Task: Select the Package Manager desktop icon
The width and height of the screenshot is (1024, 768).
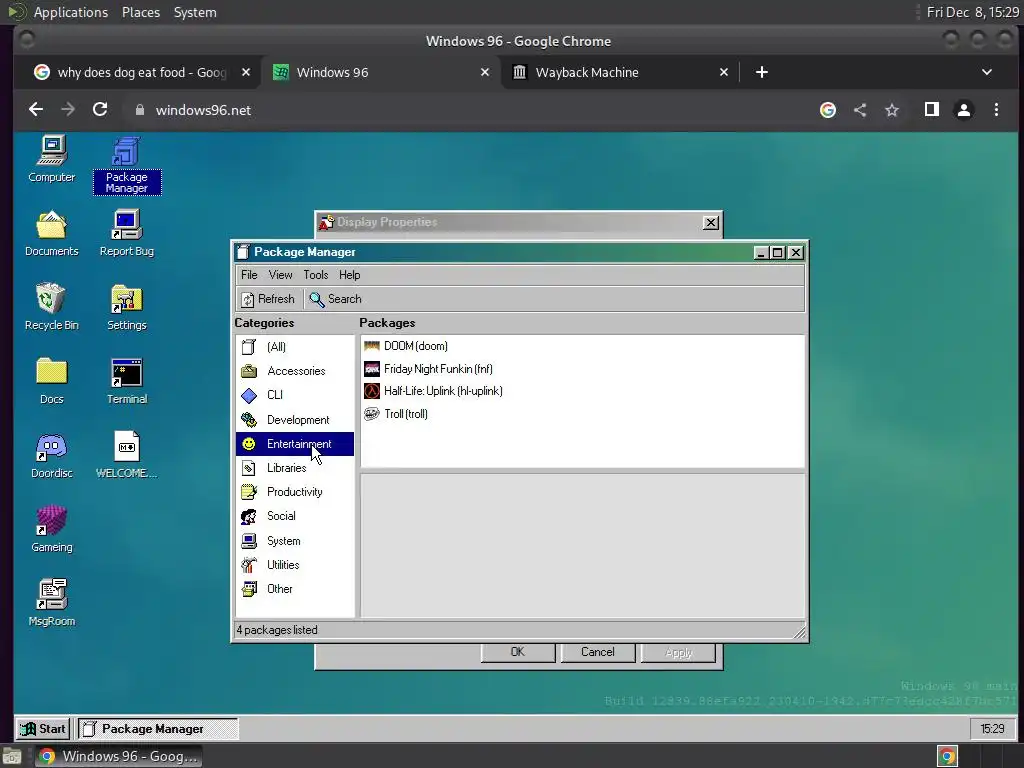Action: pyautogui.click(x=127, y=165)
